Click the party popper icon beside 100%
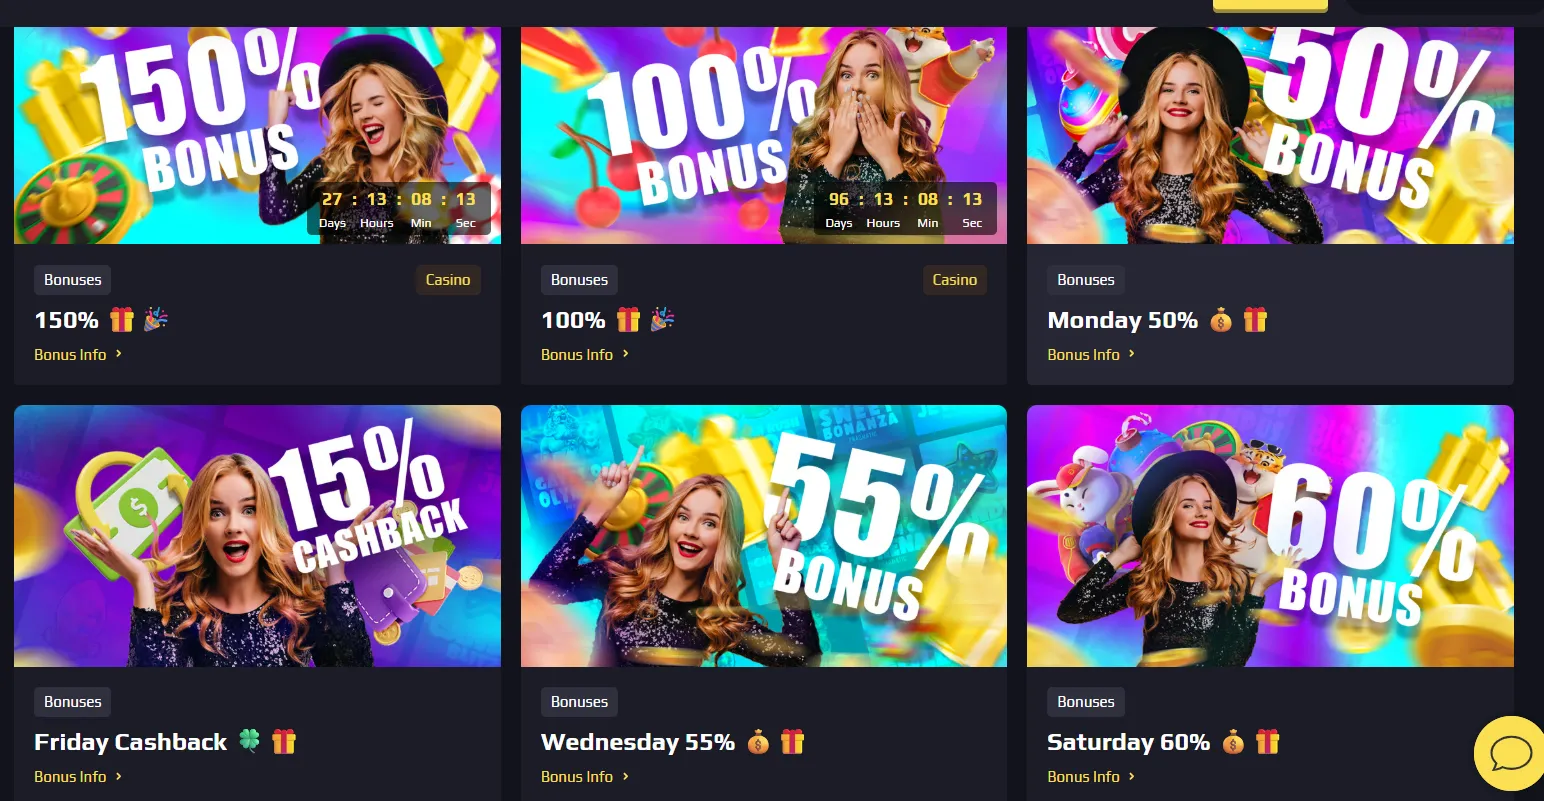Viewport: 1544px width, 801px height. point(662,320)
